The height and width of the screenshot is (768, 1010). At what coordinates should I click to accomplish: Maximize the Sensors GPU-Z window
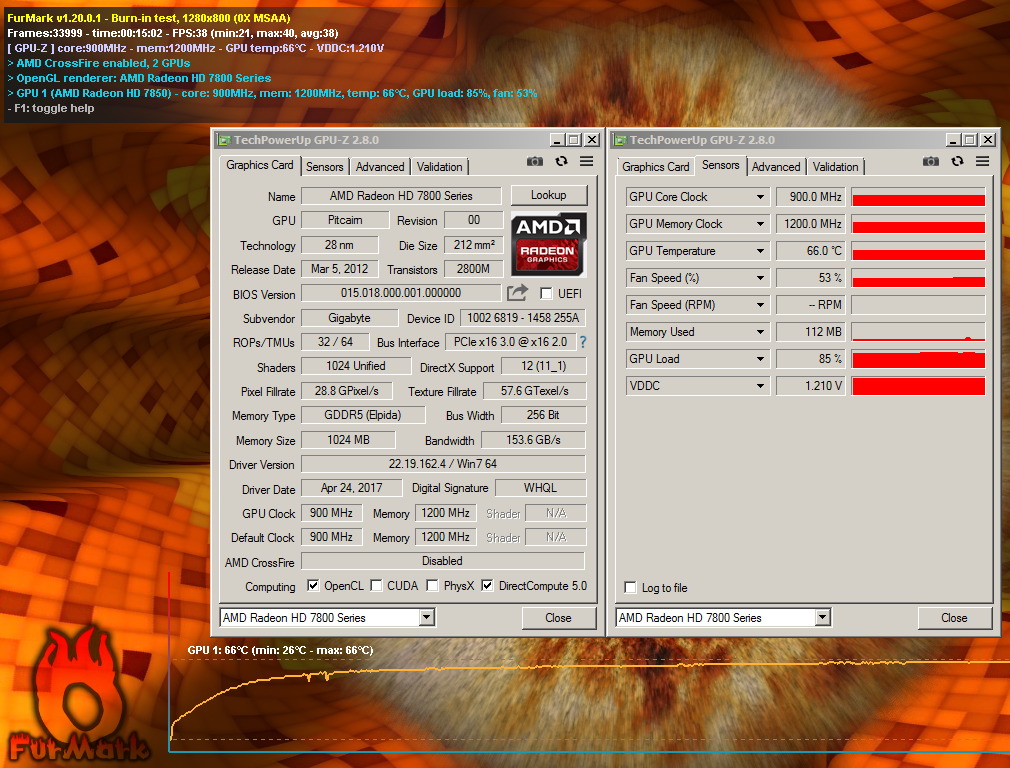click(970, 140)
